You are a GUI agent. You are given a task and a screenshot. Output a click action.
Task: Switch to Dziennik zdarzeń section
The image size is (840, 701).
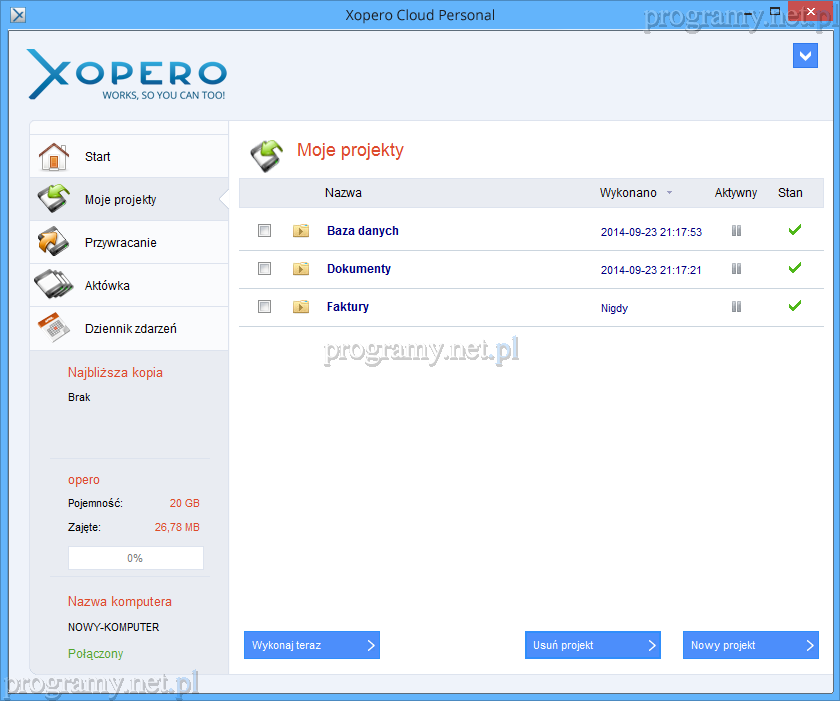click(130, 329)
